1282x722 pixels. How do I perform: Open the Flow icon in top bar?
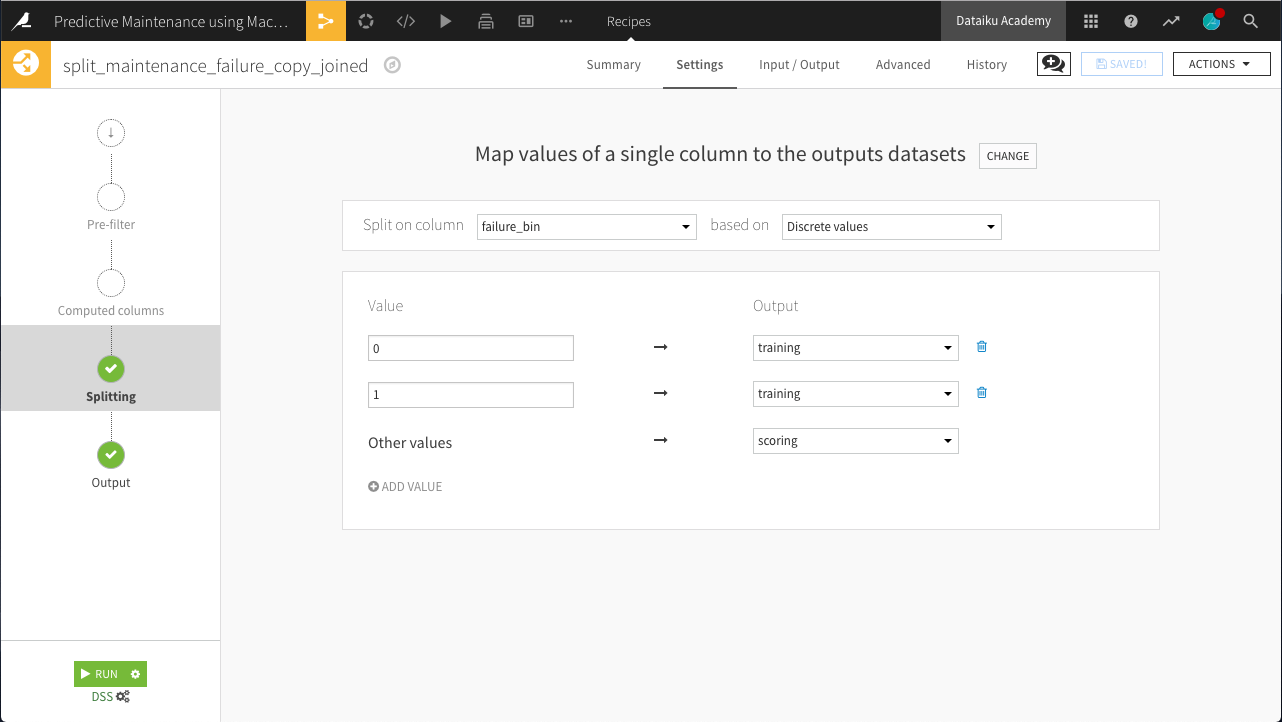point(325,21)
